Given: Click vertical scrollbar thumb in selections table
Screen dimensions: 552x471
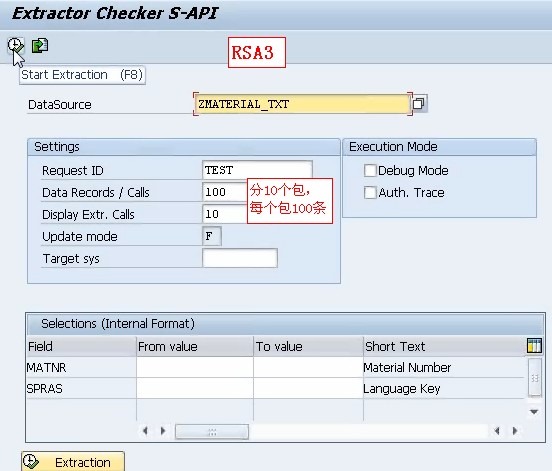Looking at the screenshot, I should click(x=535, y=378).
